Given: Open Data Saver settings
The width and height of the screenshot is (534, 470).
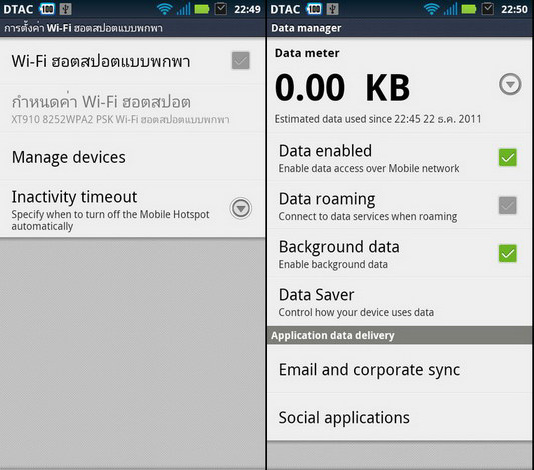Looking at the screenshot, I should pos(399,302).
